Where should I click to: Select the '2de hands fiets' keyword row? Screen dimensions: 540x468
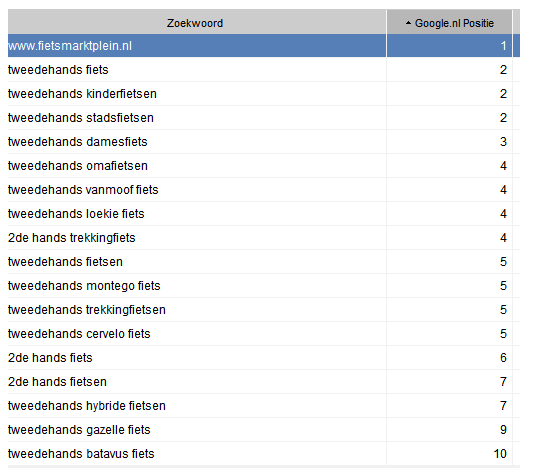point(264,358)
